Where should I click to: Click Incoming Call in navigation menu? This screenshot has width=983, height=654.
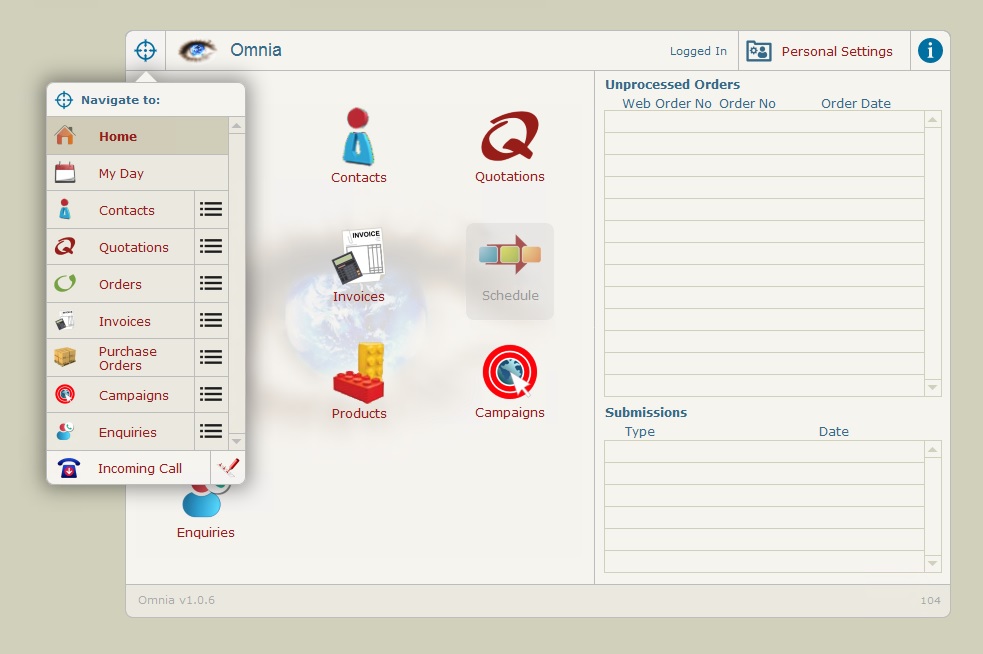tap(129, 468)
